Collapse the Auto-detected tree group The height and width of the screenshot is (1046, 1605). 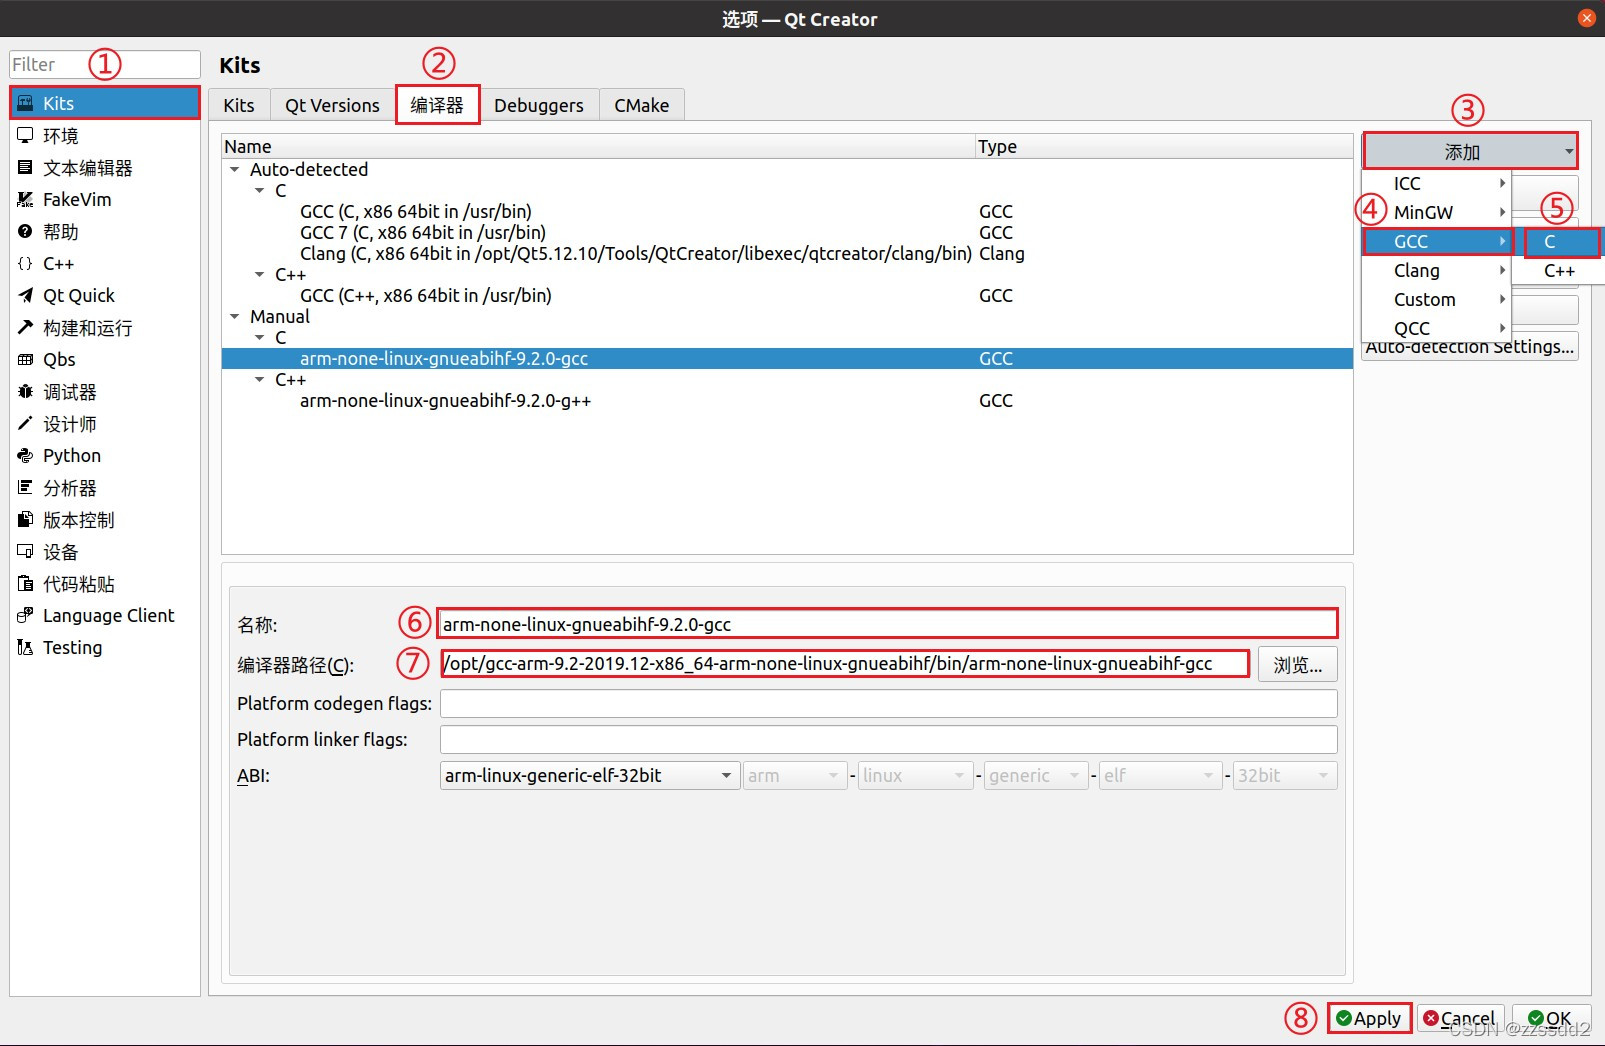pos(235,169)
